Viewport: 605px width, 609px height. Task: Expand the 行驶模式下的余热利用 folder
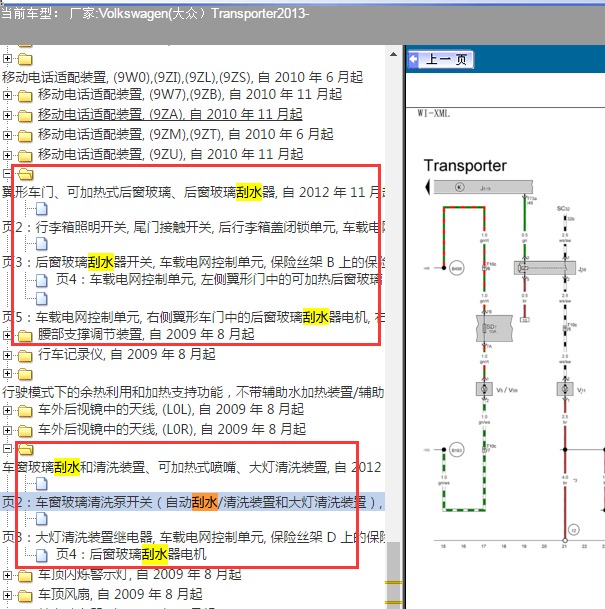point(7,374)
